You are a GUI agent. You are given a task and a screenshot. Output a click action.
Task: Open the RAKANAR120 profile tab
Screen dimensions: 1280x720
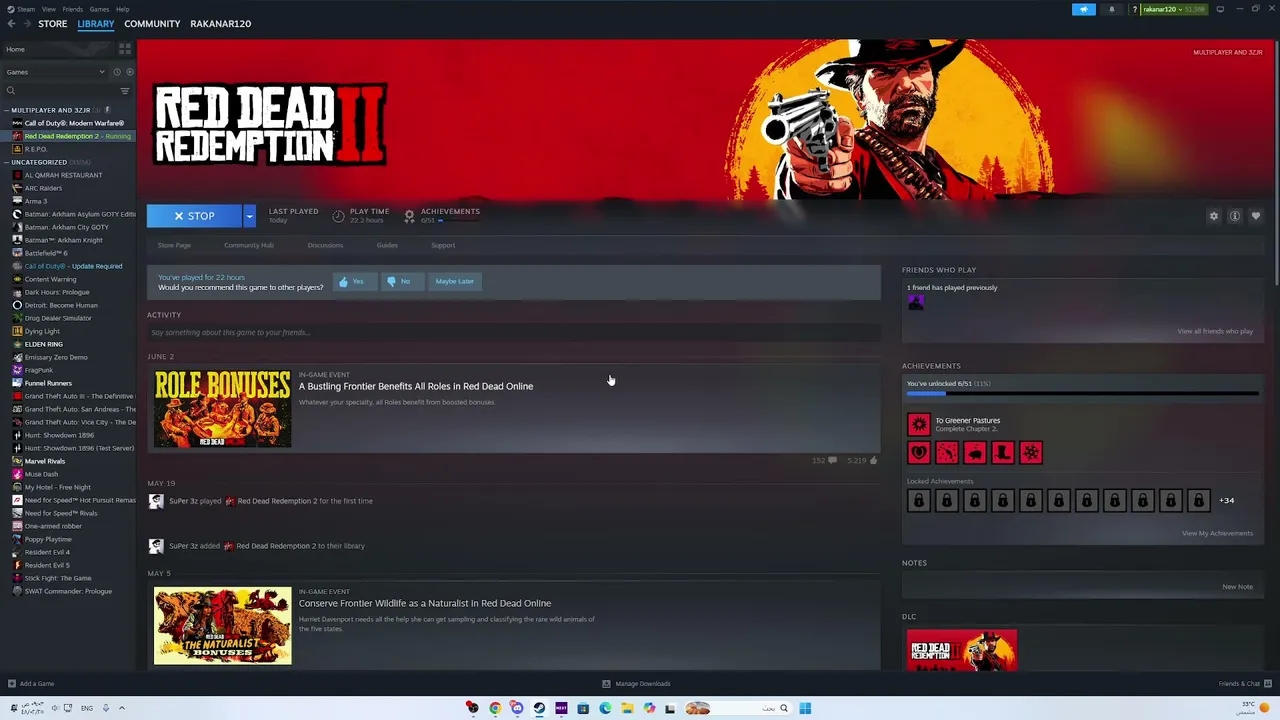pyautogui.click(x=221, y=24)
